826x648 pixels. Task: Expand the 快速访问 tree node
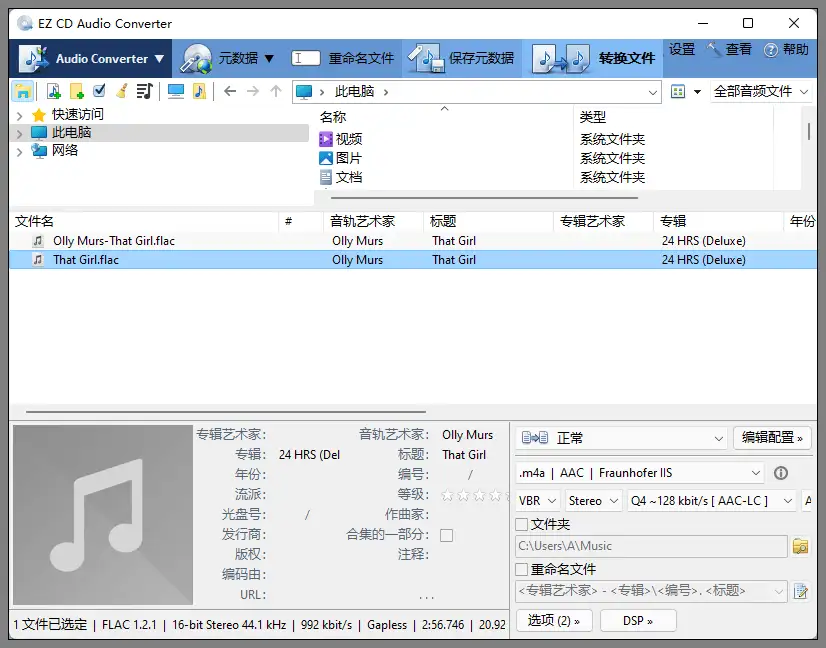[x=19, y=115]
